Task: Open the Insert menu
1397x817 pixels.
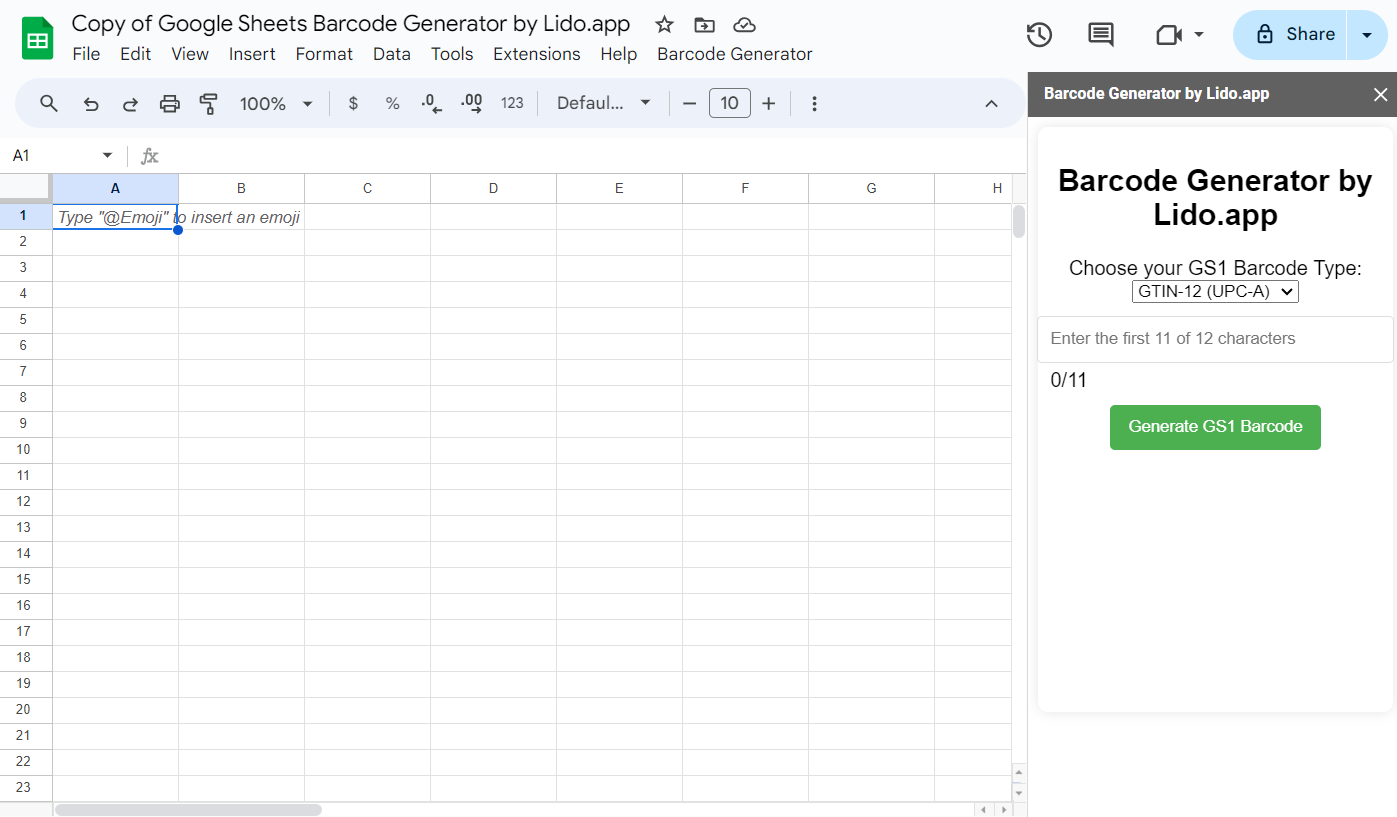Action: pos(252,54)
